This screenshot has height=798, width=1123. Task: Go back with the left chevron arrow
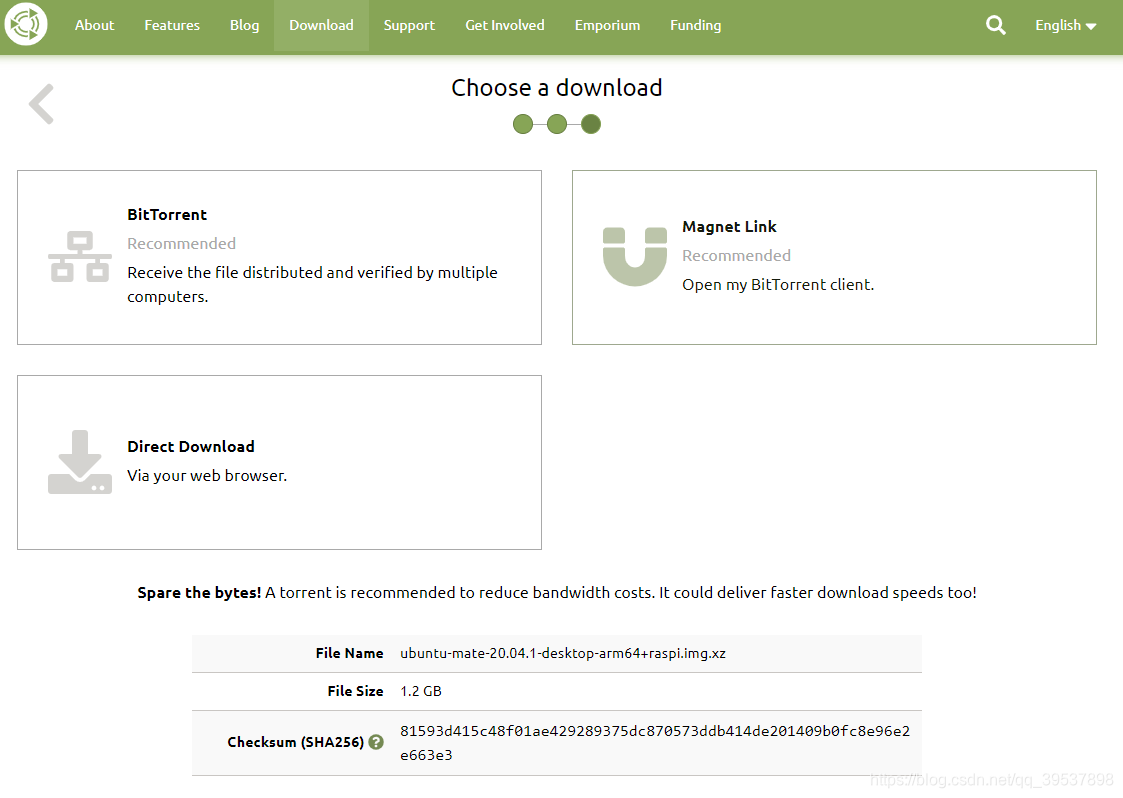click(x=42, y=104)
